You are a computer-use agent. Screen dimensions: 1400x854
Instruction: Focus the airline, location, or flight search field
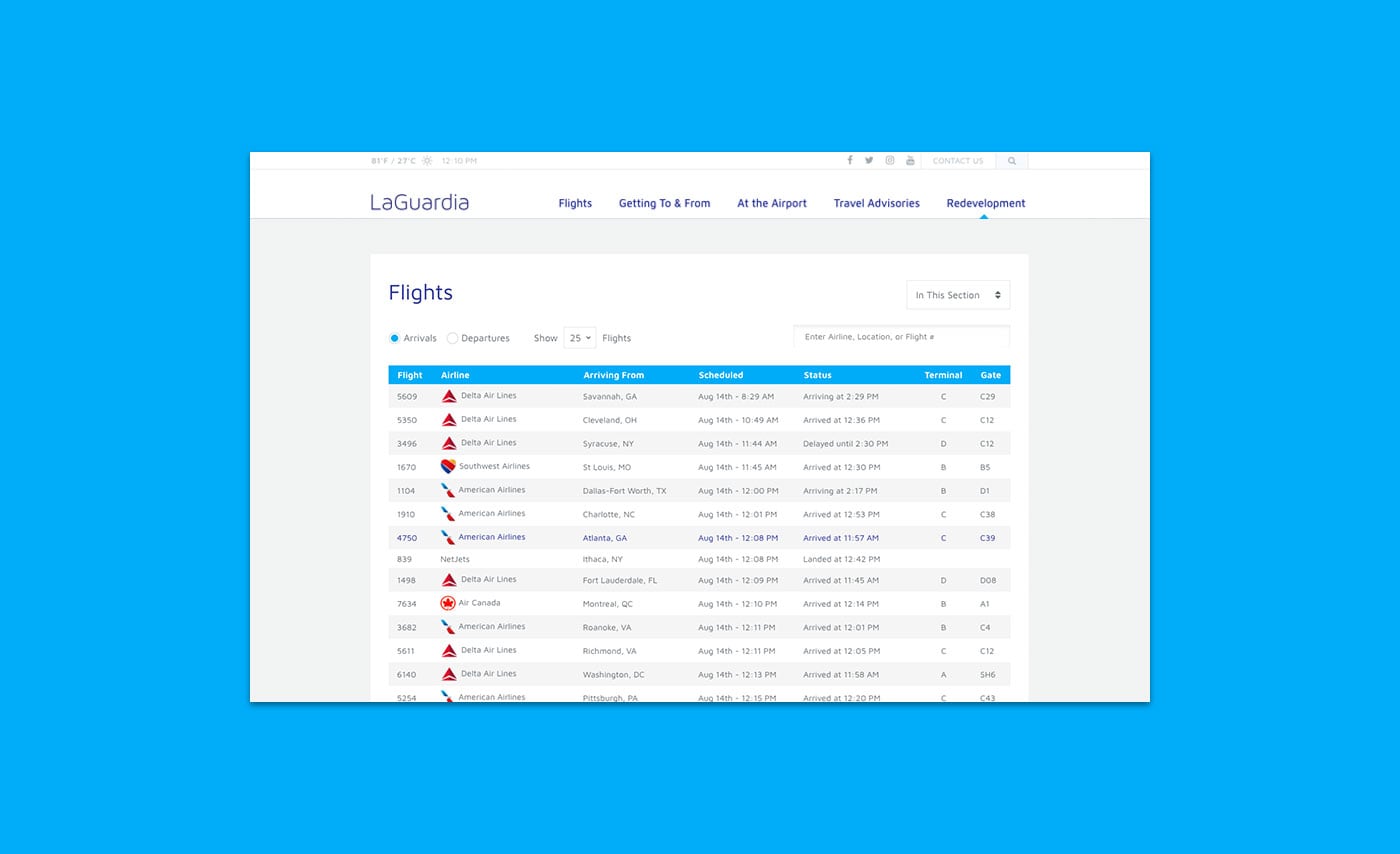click(902, 337)
